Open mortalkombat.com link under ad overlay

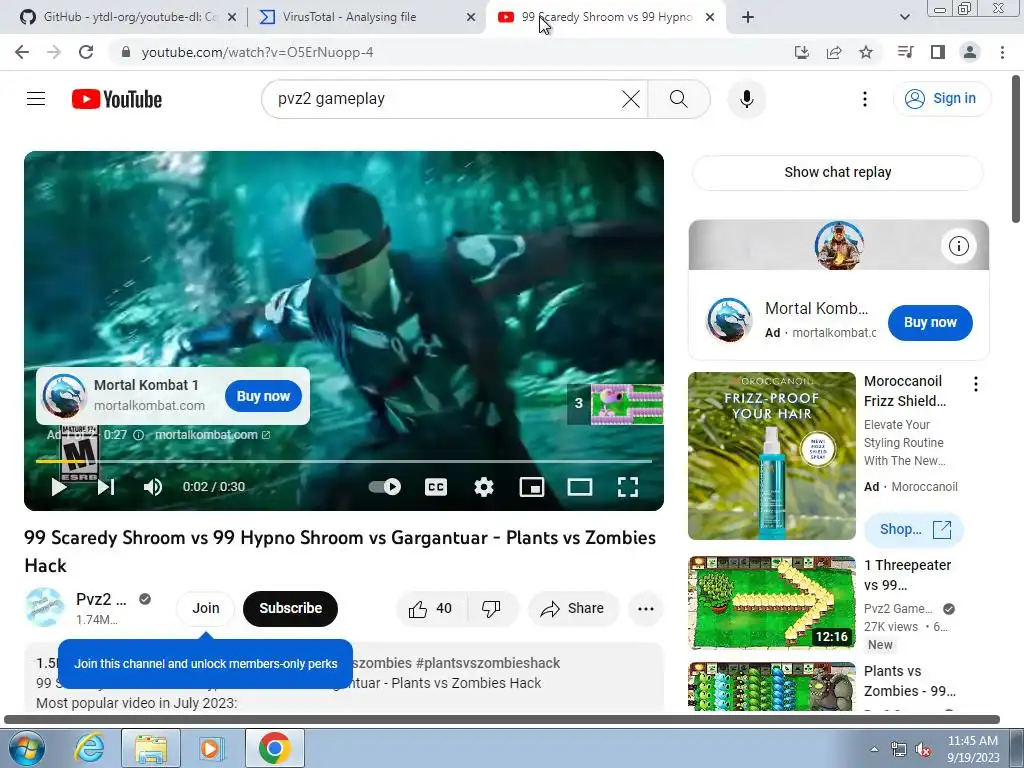(212, 435)
